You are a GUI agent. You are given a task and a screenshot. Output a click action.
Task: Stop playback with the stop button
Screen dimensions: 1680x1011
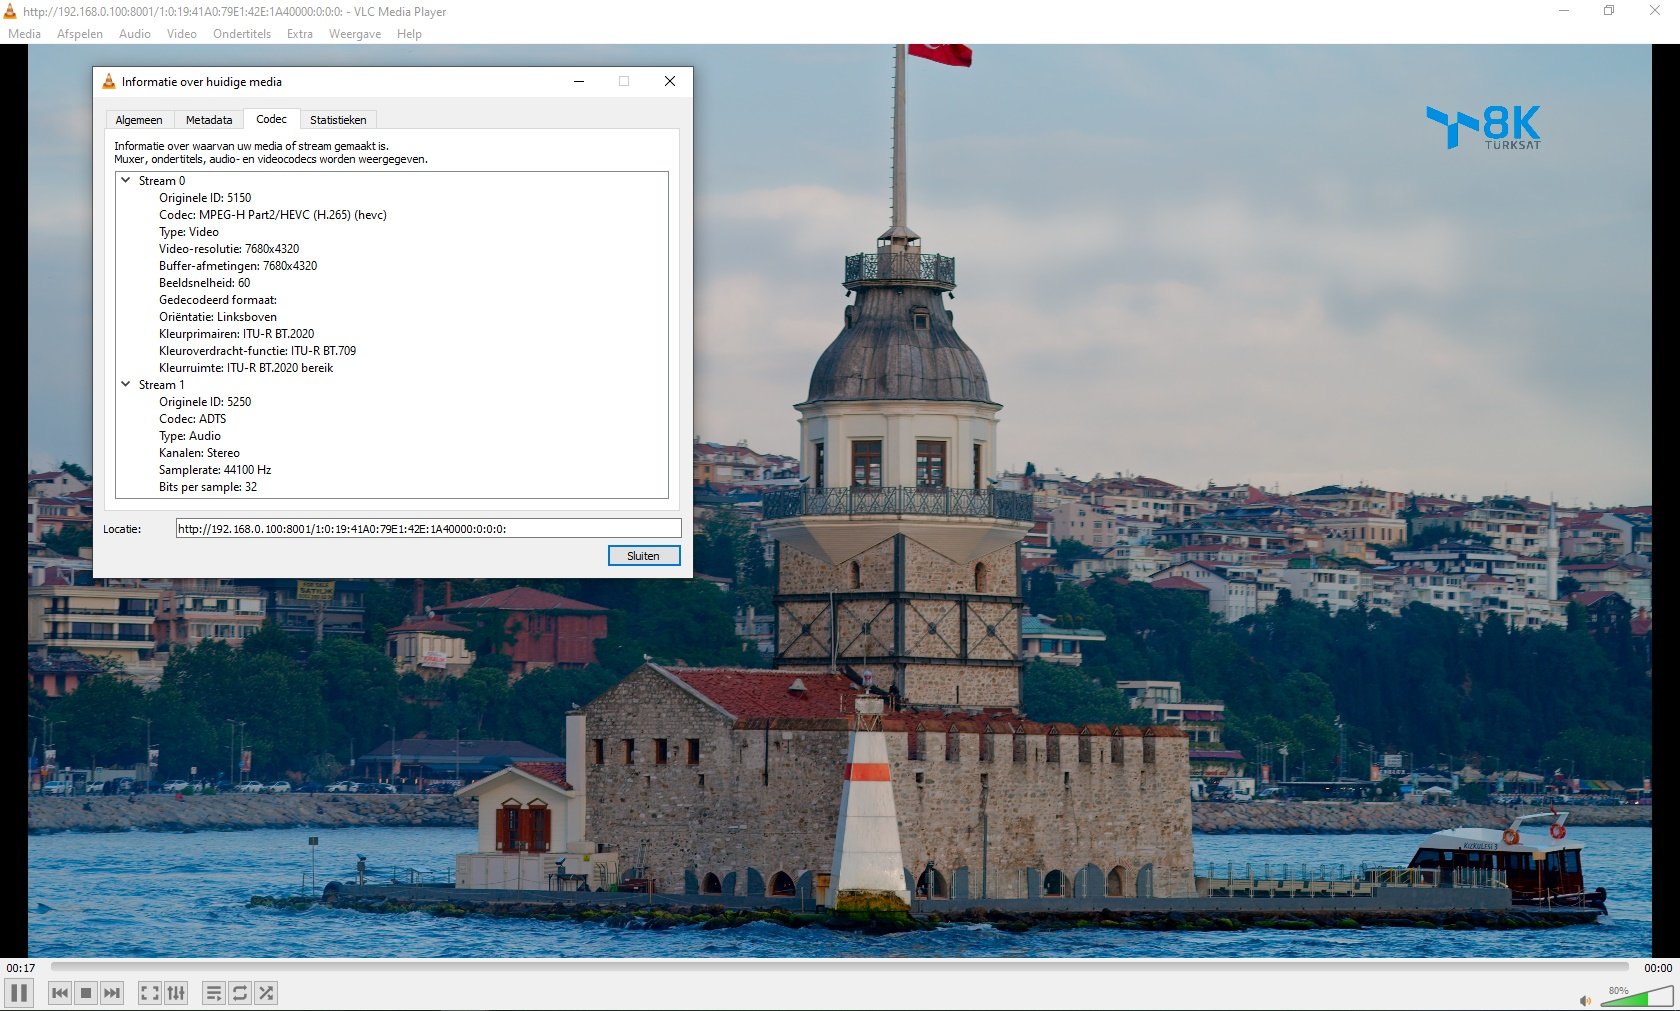coord(86,993)
